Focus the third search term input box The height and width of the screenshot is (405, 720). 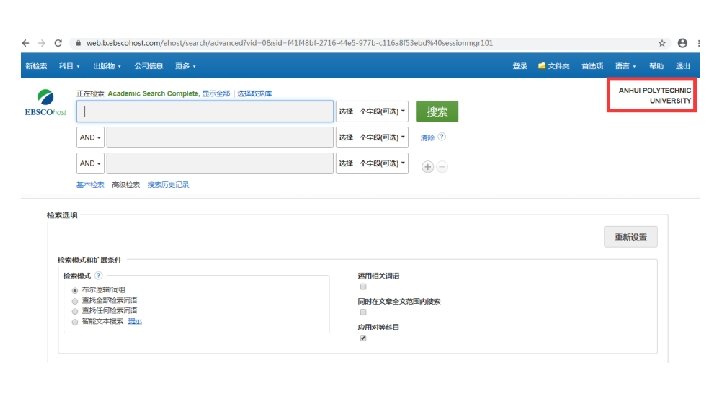click(x=220, y=163)
